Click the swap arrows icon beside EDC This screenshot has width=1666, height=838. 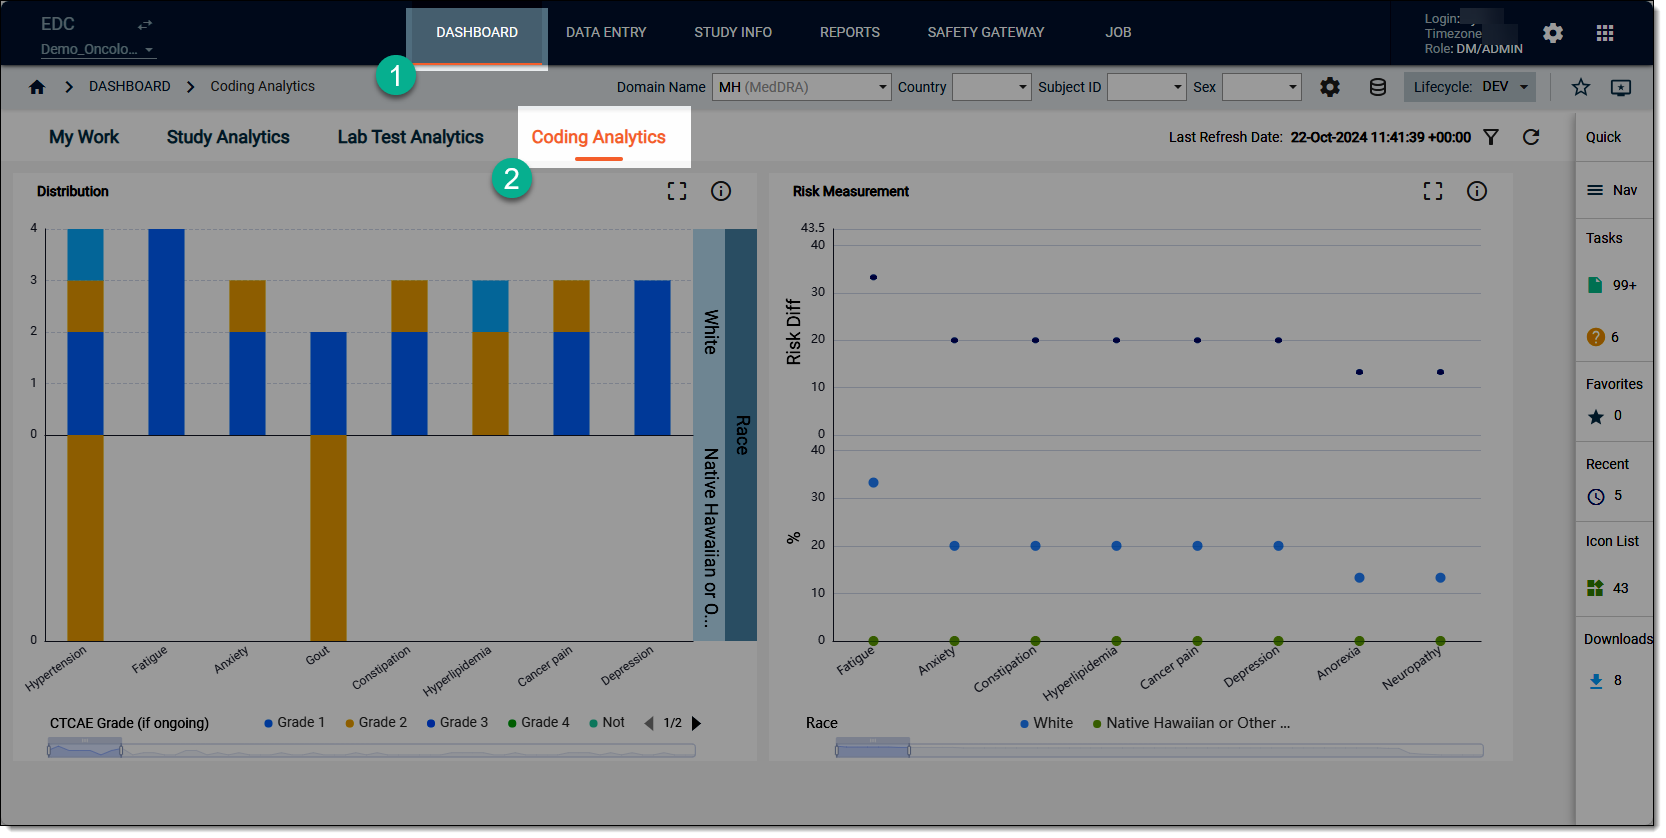click(145, 24)
